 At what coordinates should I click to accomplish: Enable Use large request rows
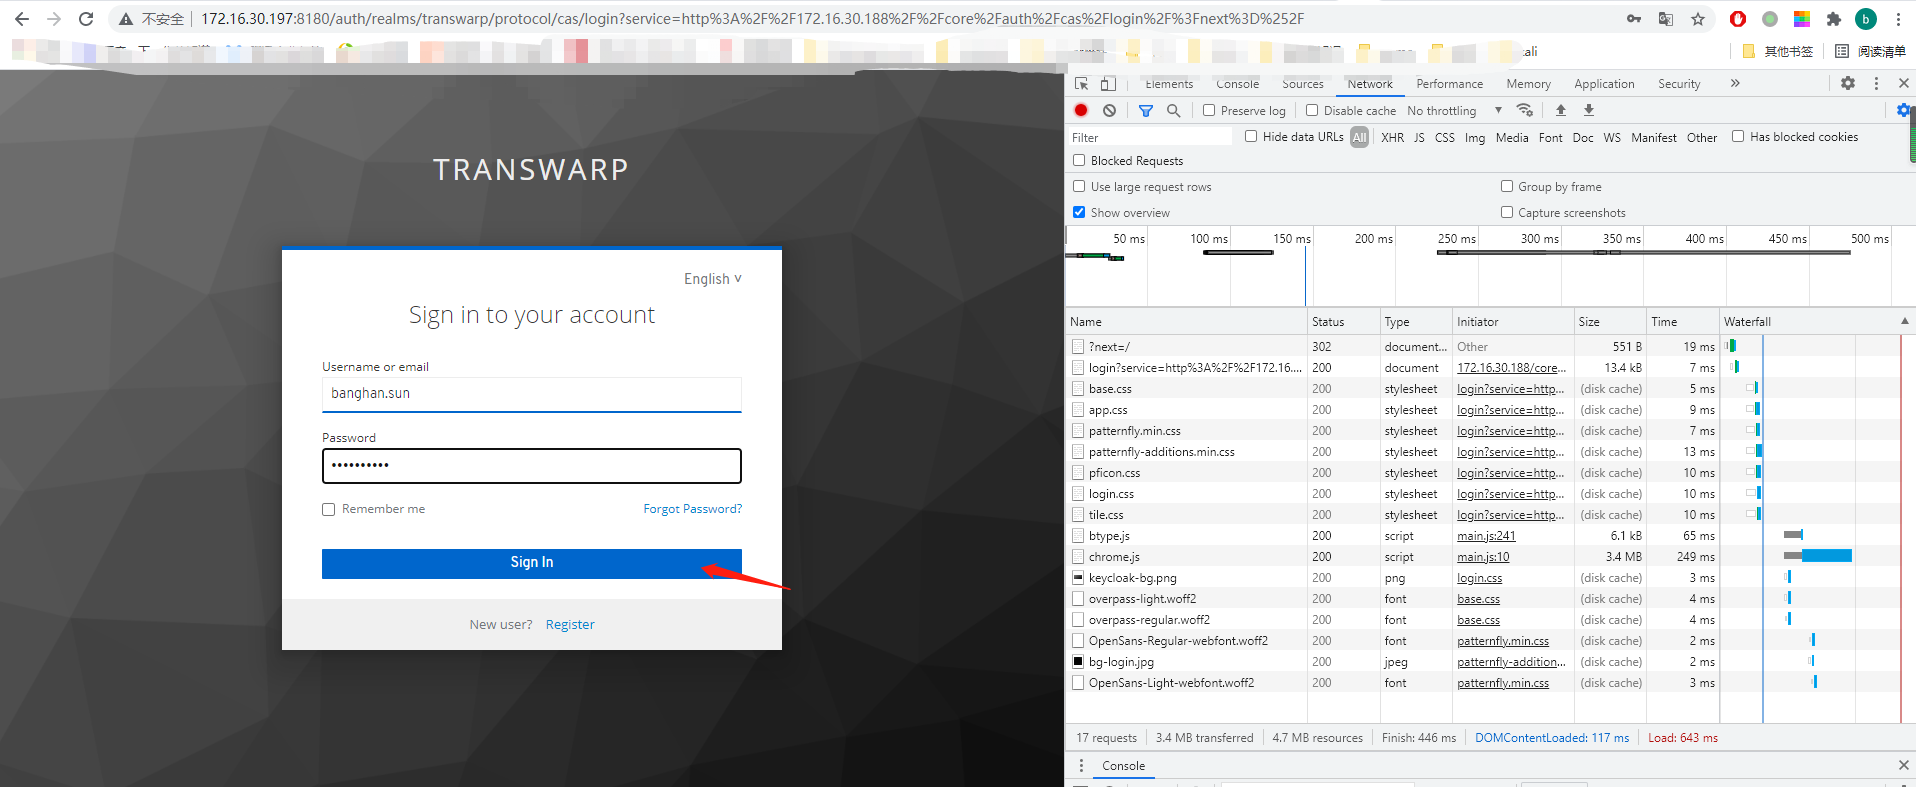click(x=1079, y=186)
